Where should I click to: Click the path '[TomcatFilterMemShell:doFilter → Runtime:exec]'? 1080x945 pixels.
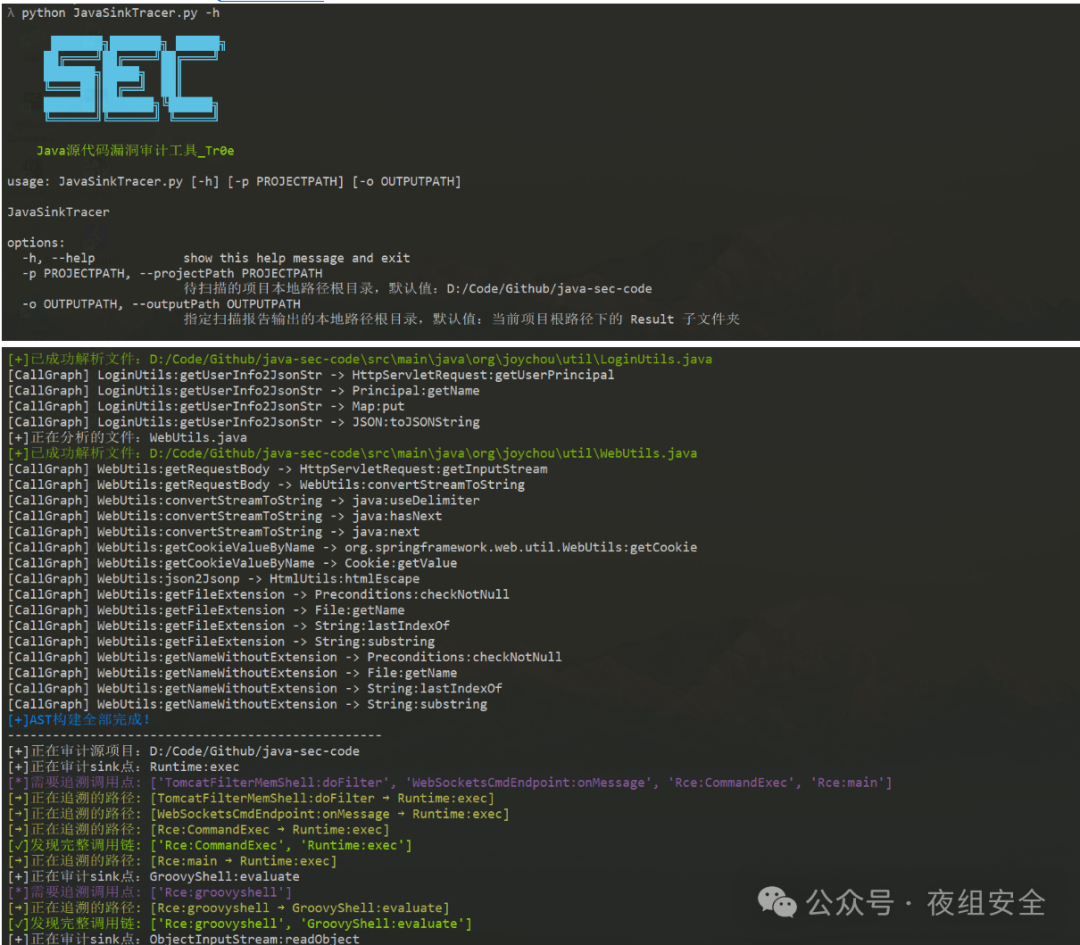point(322,799)
